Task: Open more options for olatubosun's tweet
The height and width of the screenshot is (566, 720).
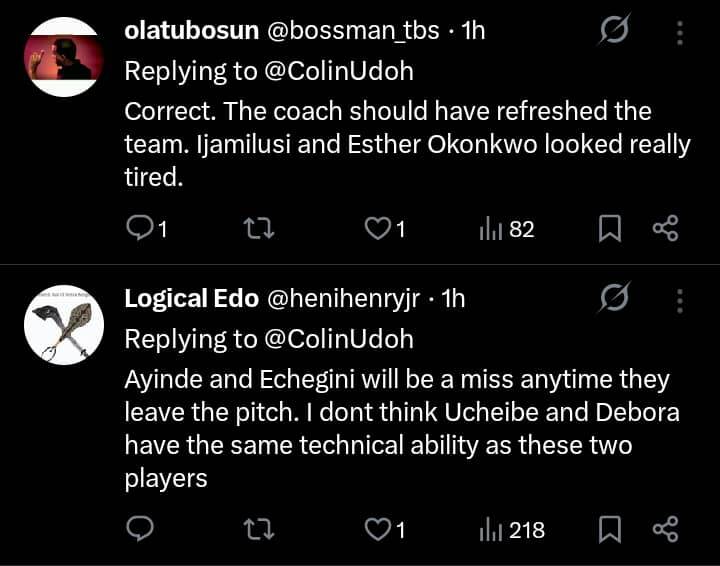Action: click(x=680, y=32)
